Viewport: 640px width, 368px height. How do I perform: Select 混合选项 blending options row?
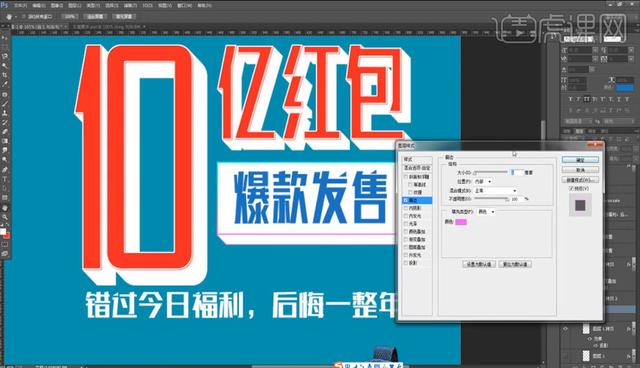tap(417, 168)
